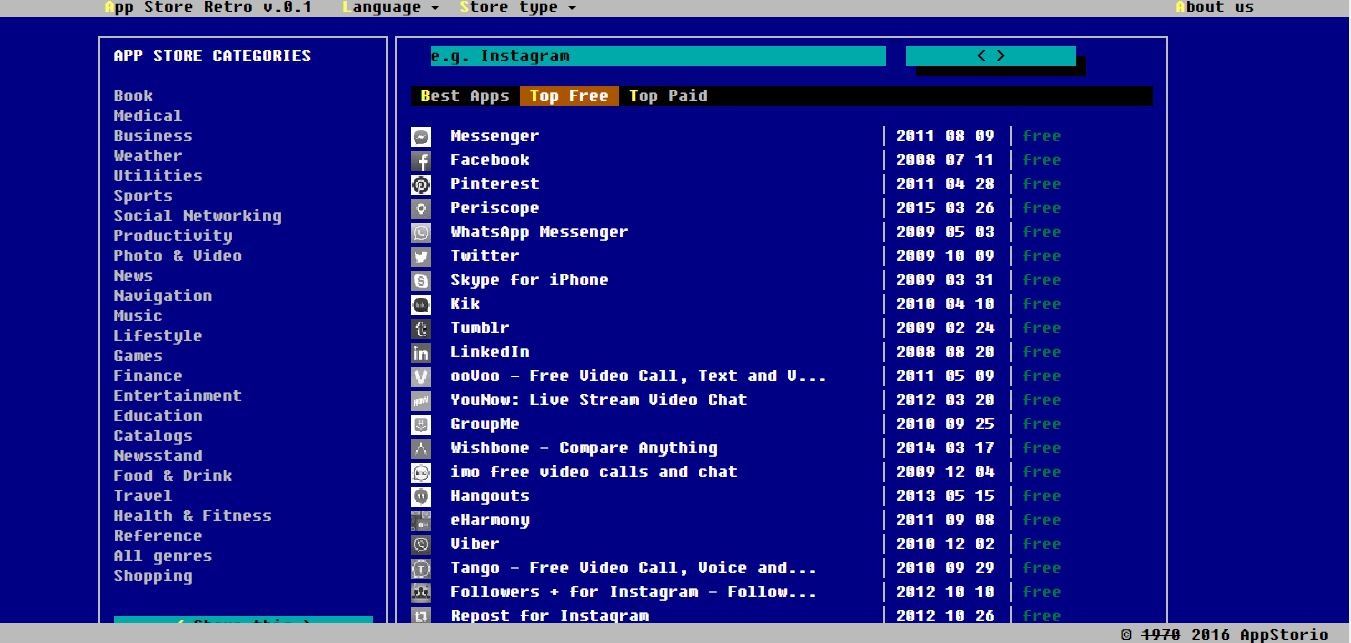Open the Book category
The width and height of the screenshot is (1351, 643).
[133, 96]
